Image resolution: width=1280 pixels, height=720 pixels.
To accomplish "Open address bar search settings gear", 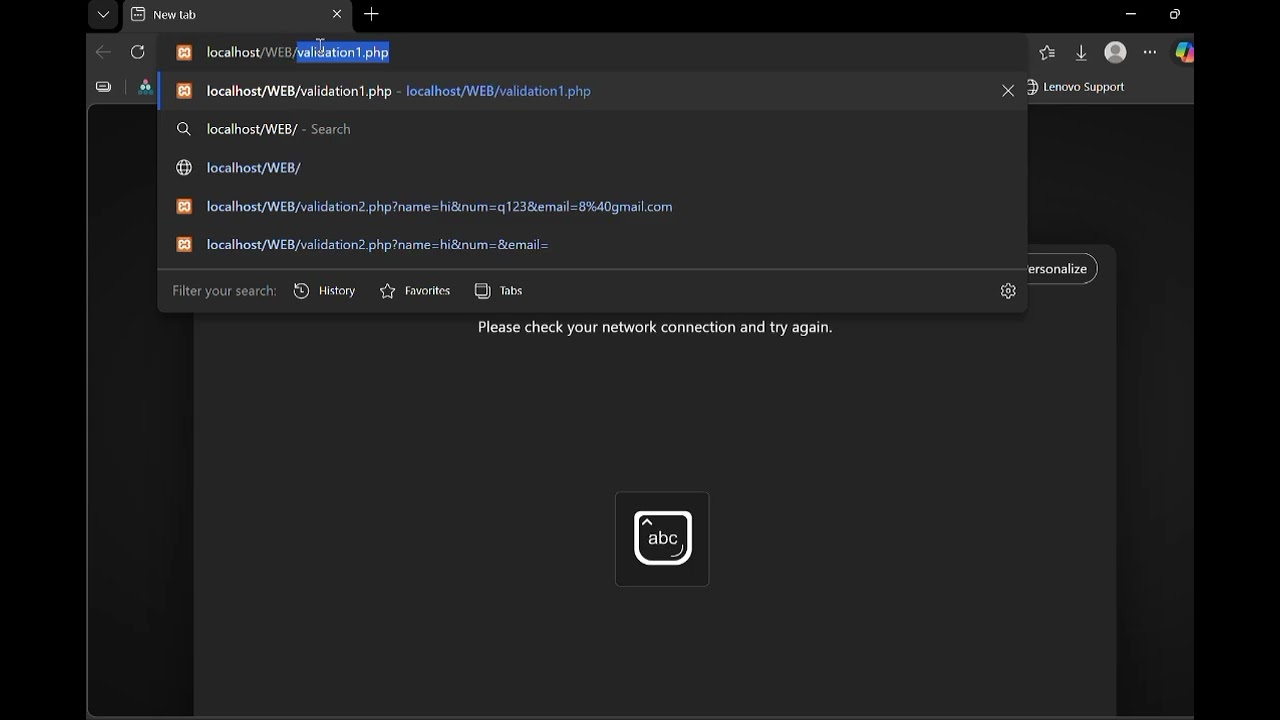I will click(x=1008, y=291).
